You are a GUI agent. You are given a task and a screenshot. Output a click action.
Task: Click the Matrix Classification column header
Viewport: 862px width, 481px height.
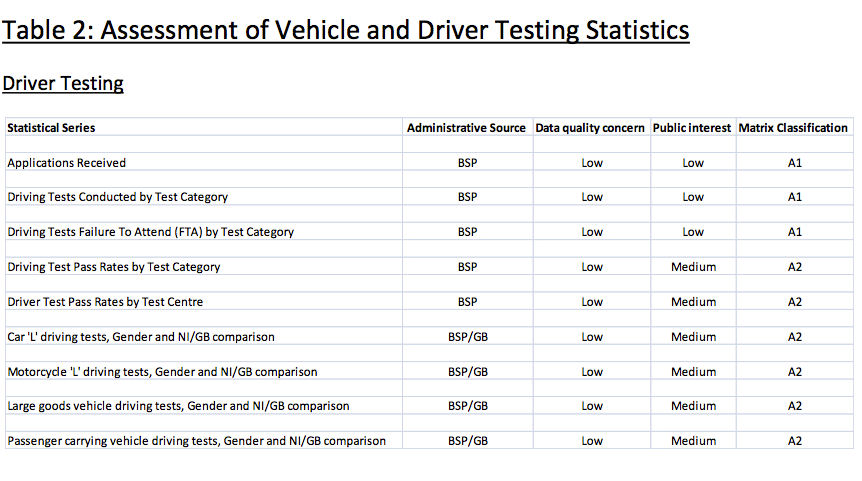(x=793, y=128)
